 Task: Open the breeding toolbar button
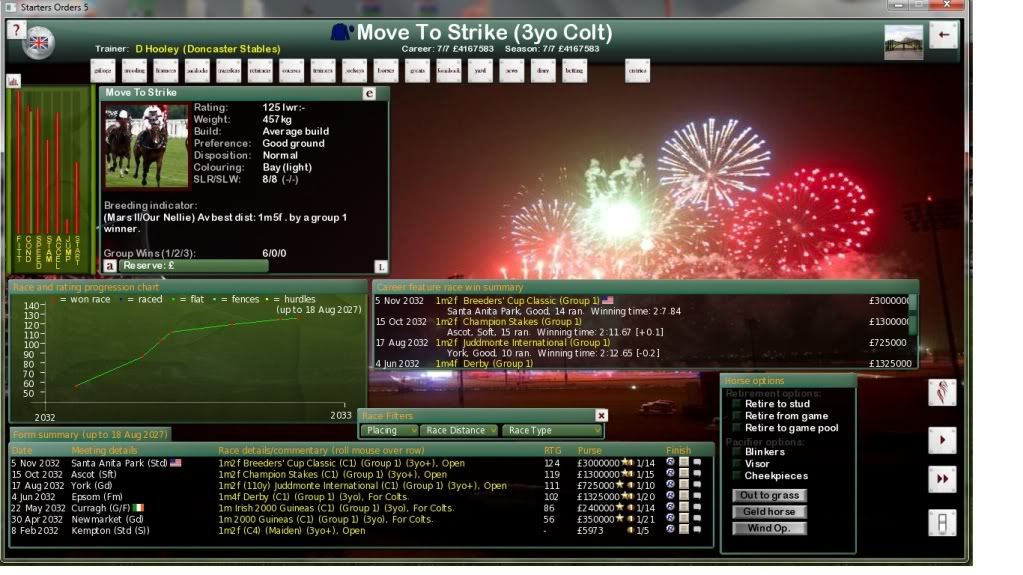[134, 70]
